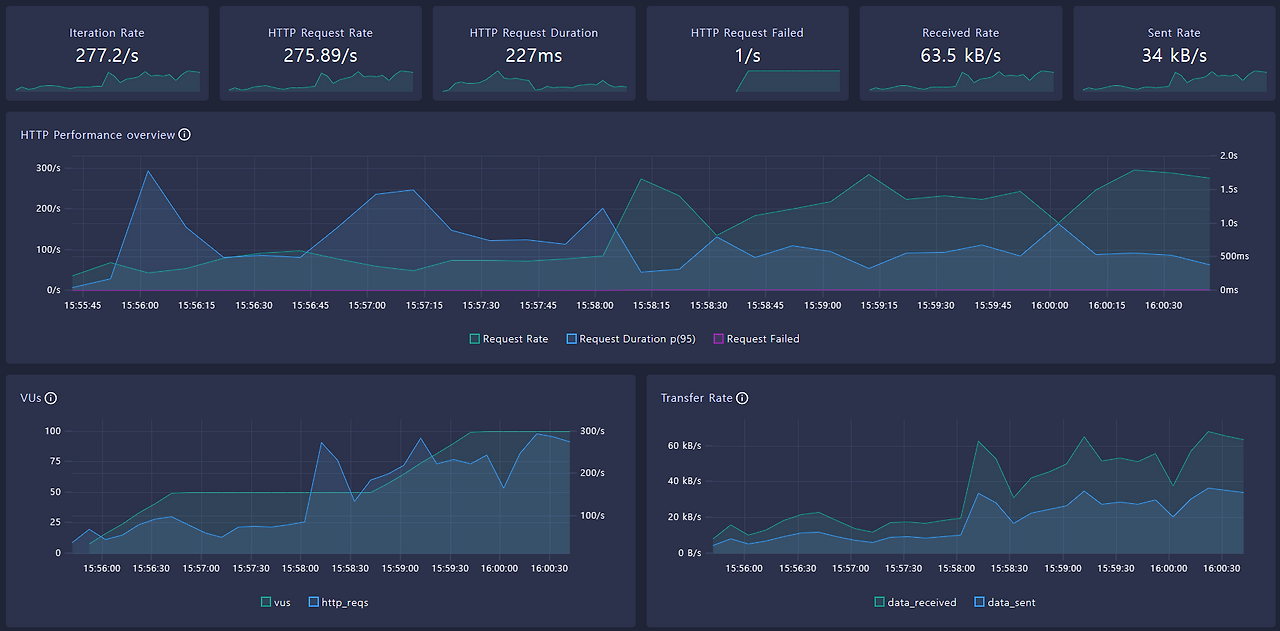Click the 300/s overview left axis label
The height and width of the screenshot is (631, 1280).
pyautogui.click(x=48, y=168)
